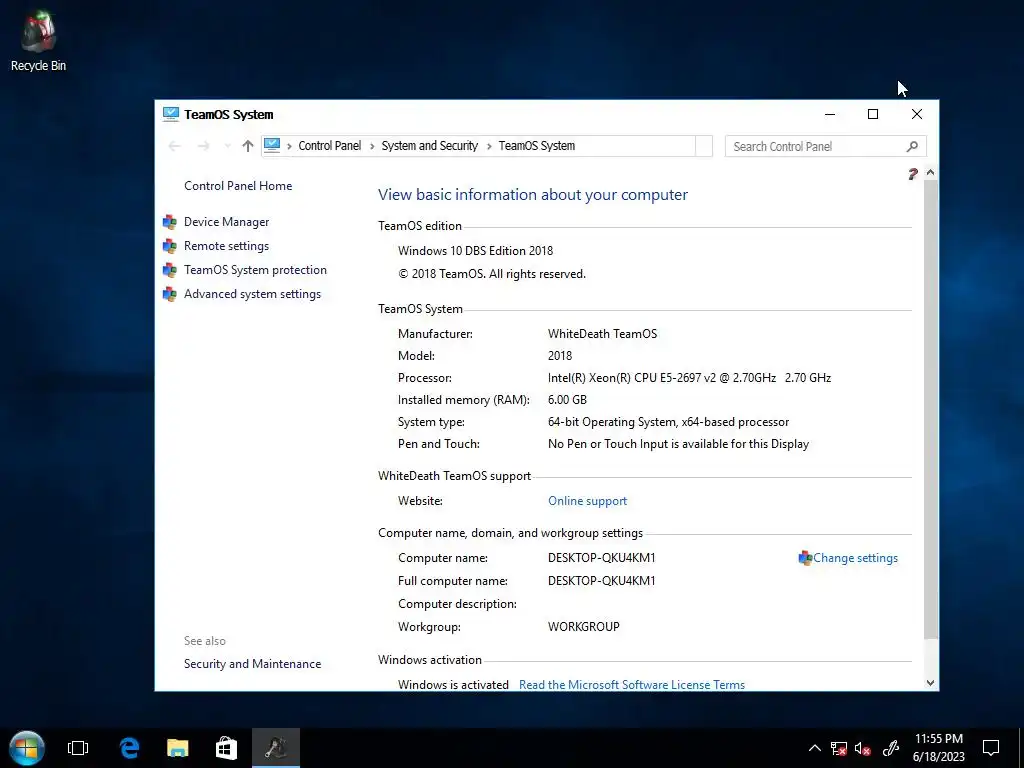
Task: Open File Explorer from the taskbar
Action: tap(177, 748)
